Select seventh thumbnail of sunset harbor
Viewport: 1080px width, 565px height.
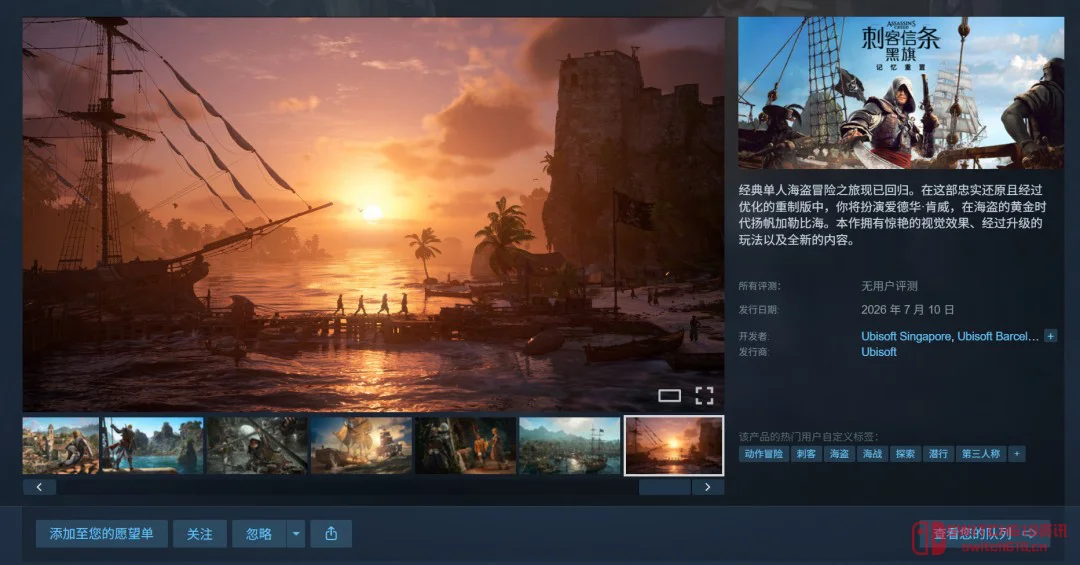click(674, 446)
